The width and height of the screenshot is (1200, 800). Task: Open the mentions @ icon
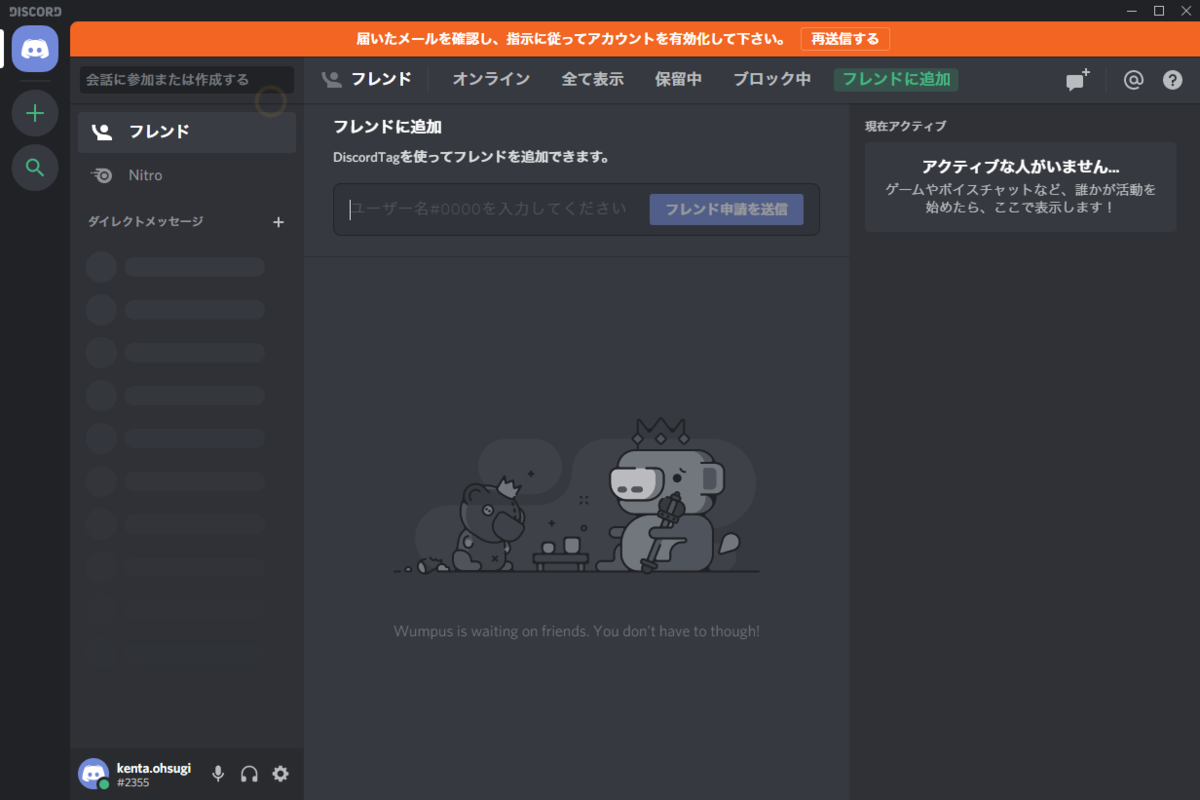(x=1133, y=80)
